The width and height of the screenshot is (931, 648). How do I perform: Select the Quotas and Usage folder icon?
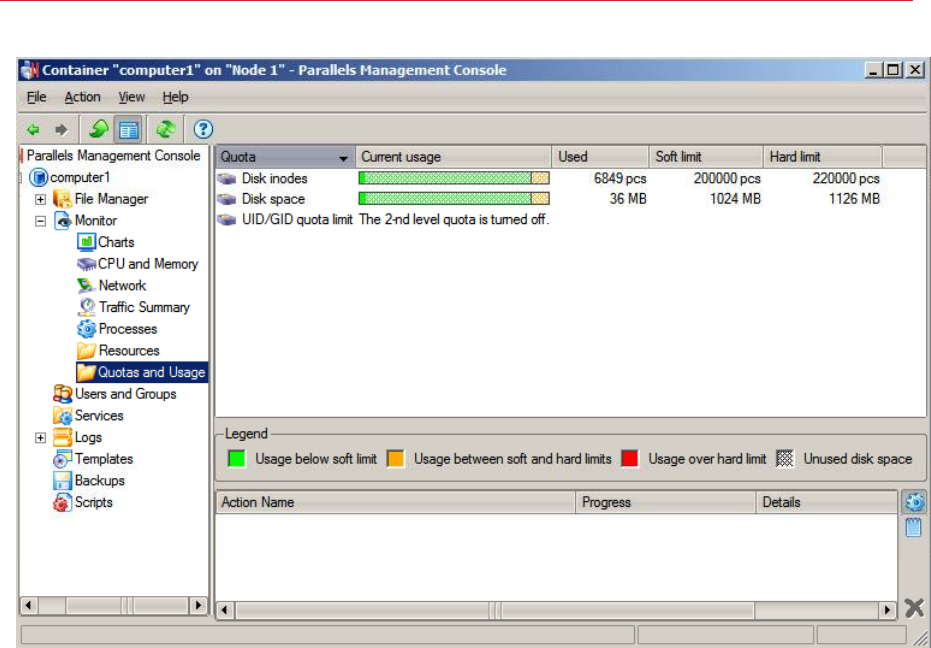(x=87, y=372)
